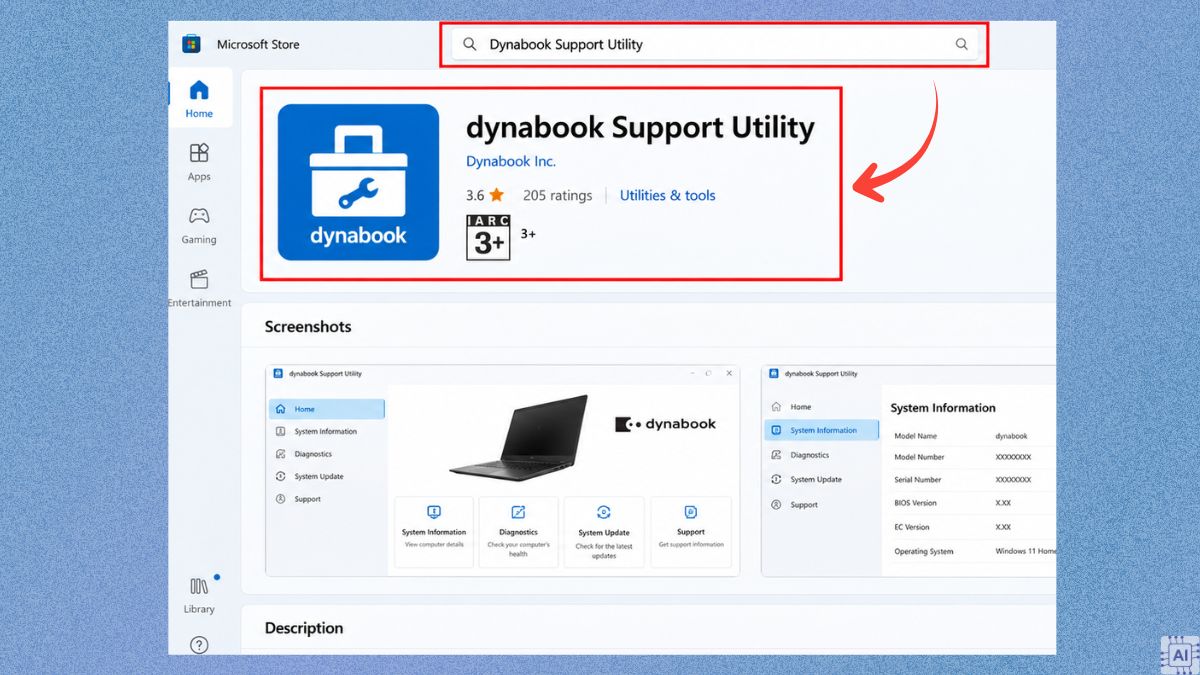Image resolution: width=1200 pixels, height=675 pixels.
Task: Click the BIOS Version row label
Action: click(916, 503)
